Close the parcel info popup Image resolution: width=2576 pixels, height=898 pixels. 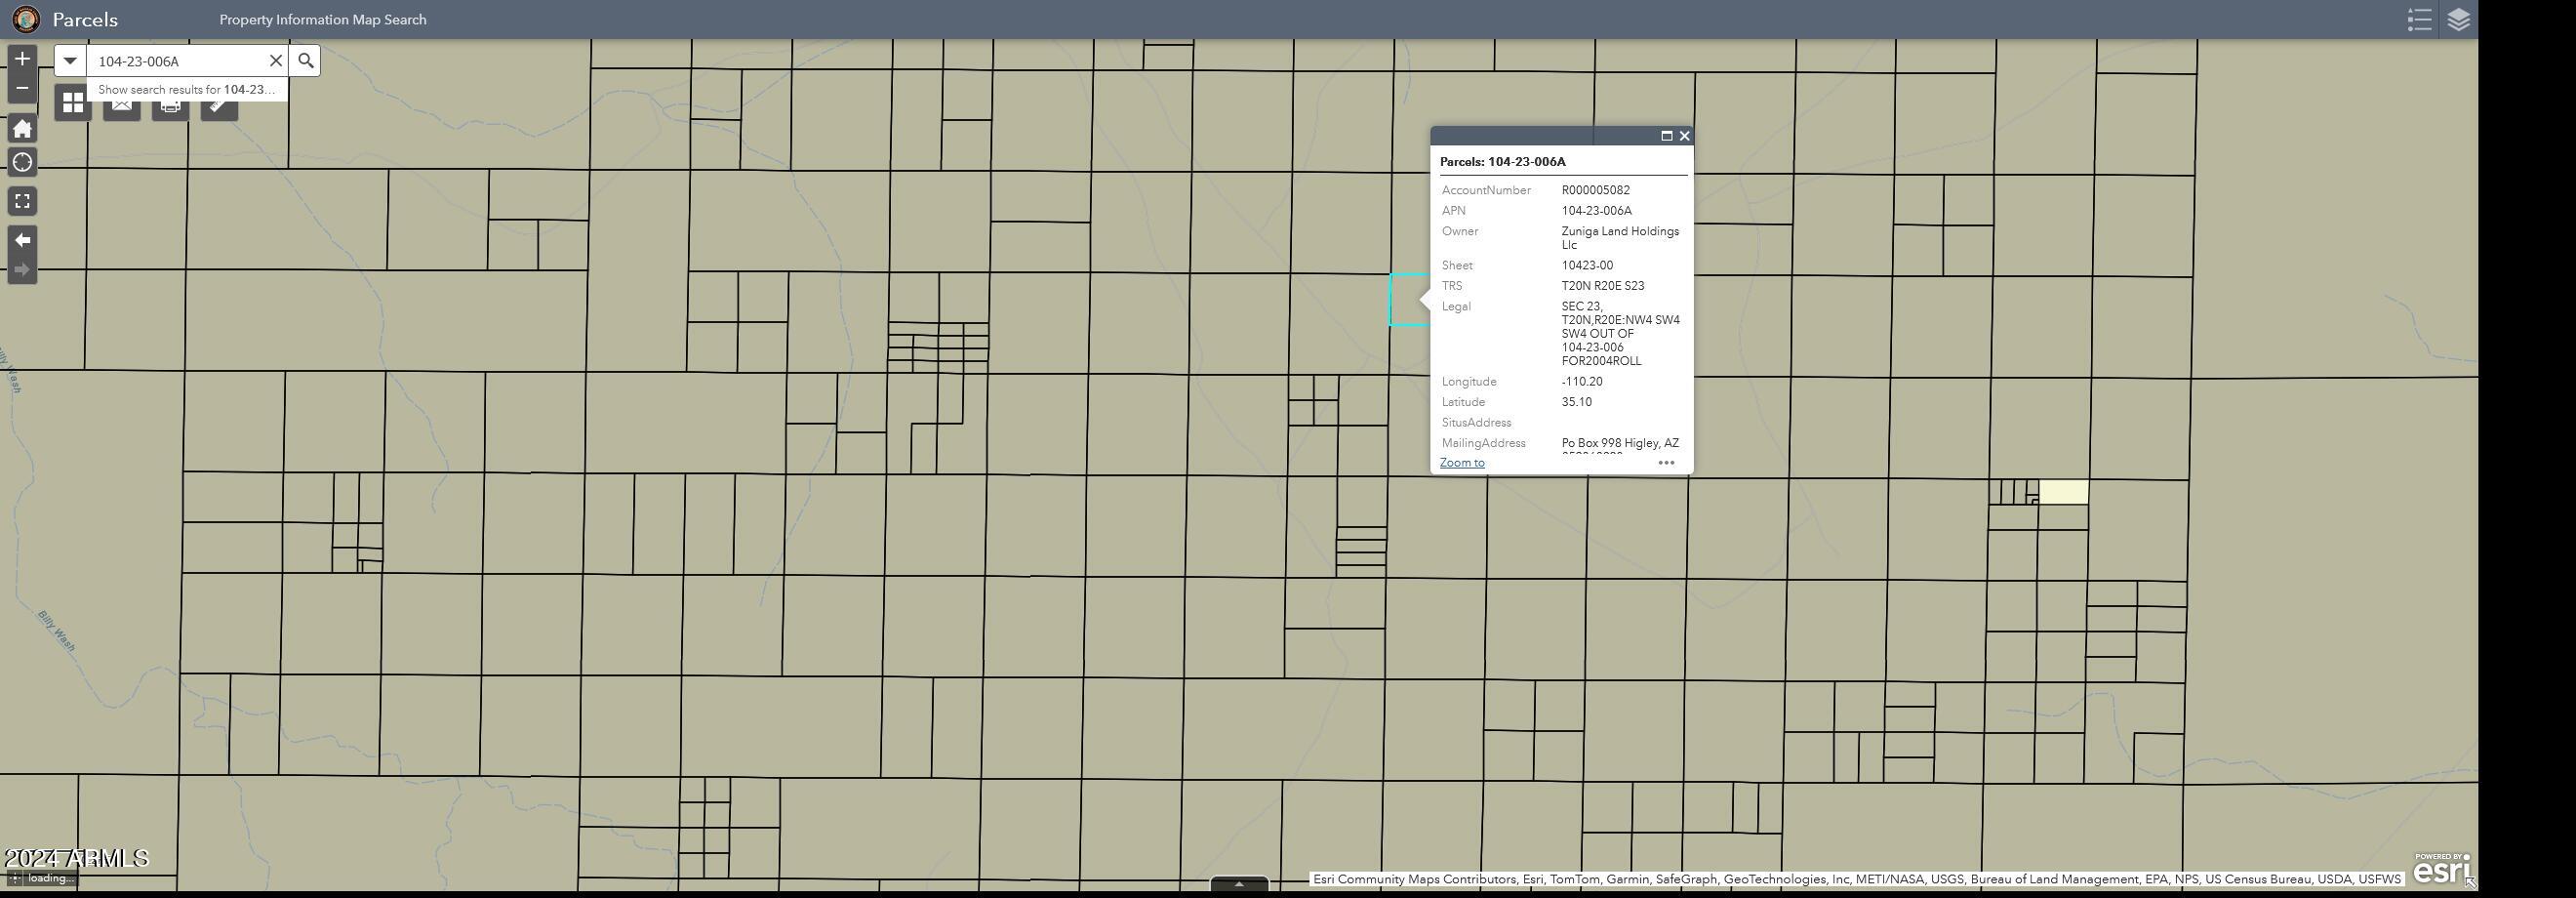click(1684, 136)
